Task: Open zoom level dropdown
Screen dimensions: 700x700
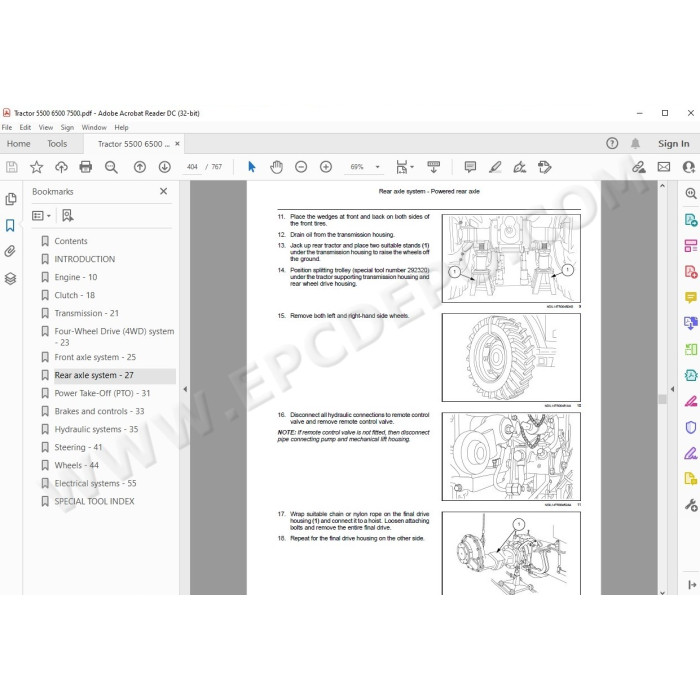Action: point(378,167)
